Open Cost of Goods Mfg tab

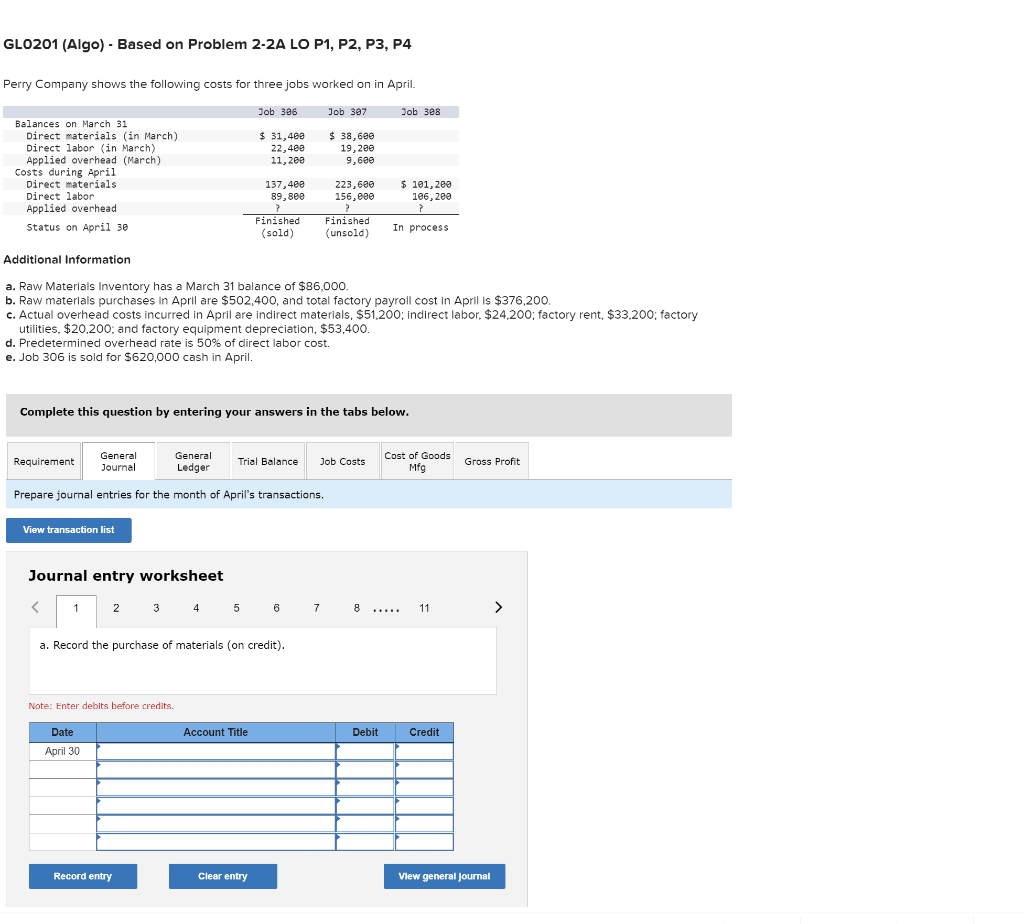(417, 461)
